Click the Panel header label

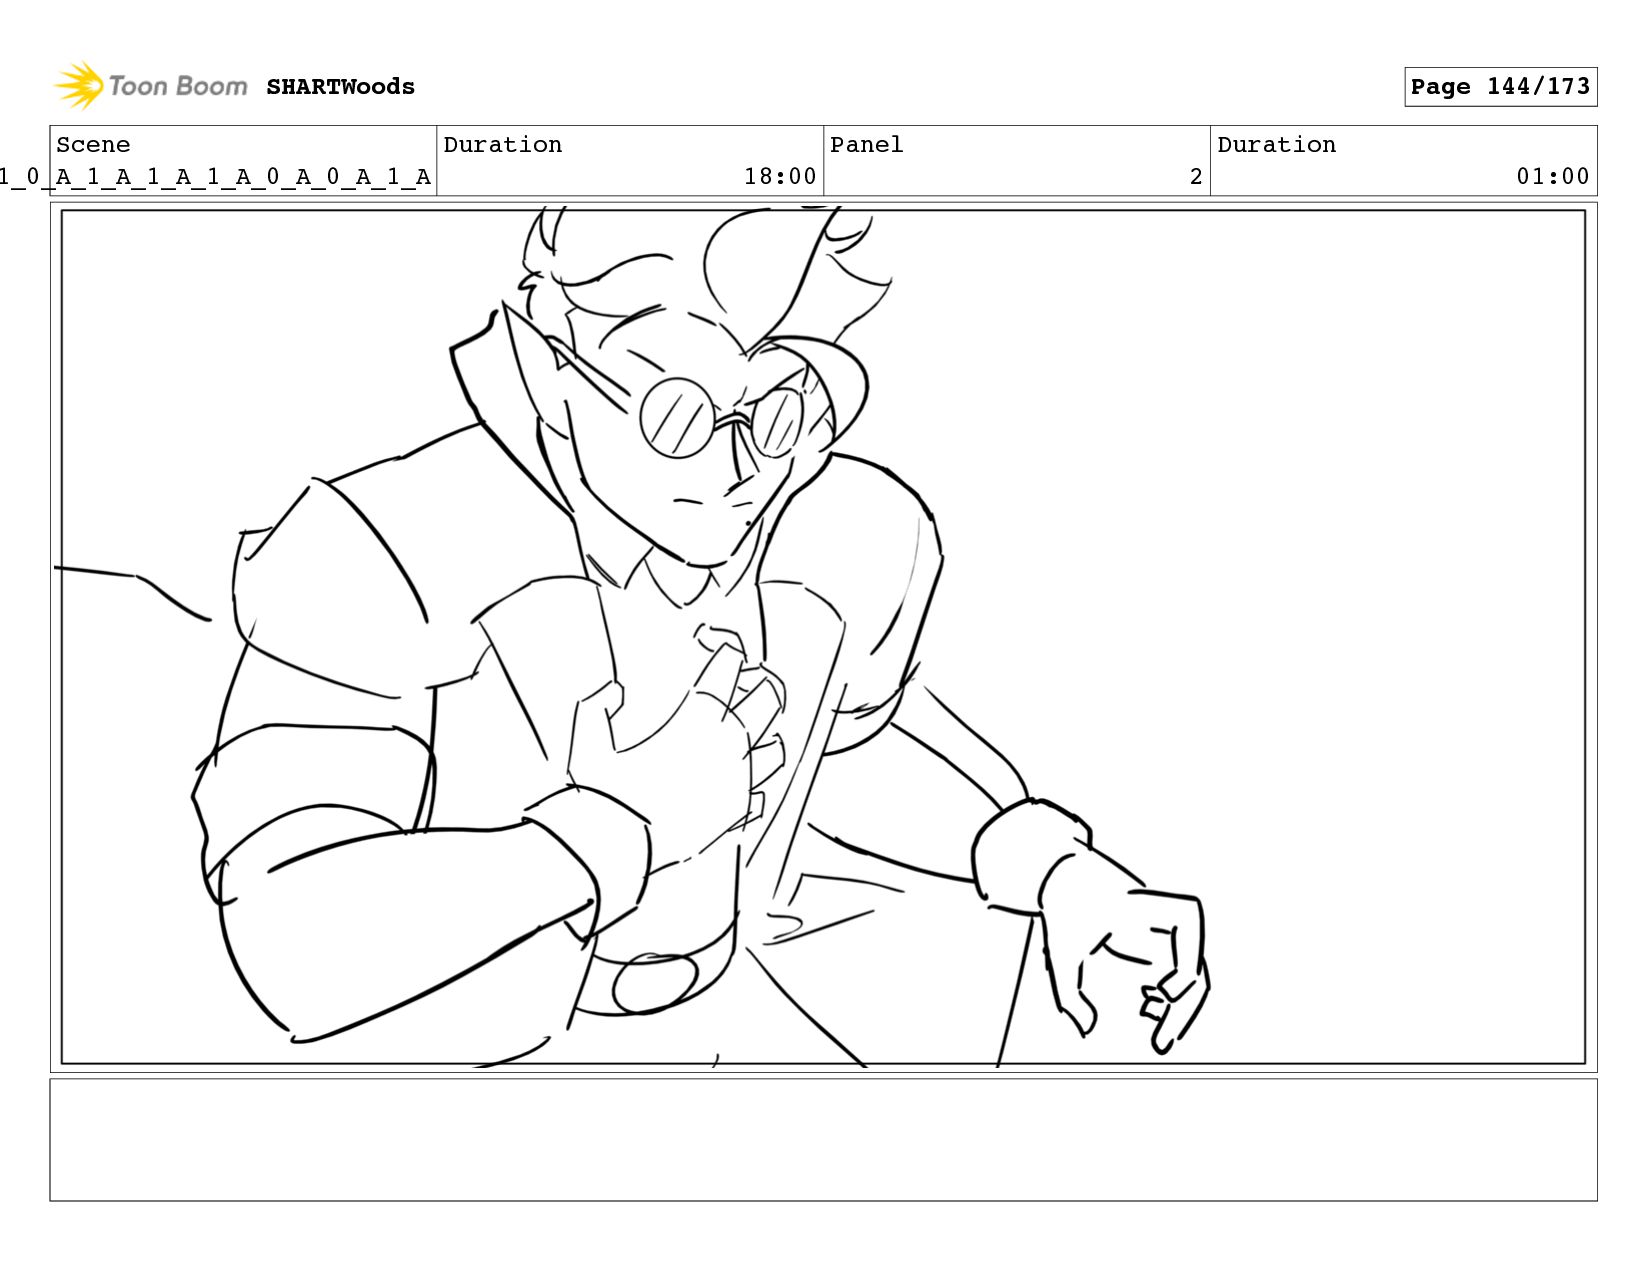coord(866,145)
